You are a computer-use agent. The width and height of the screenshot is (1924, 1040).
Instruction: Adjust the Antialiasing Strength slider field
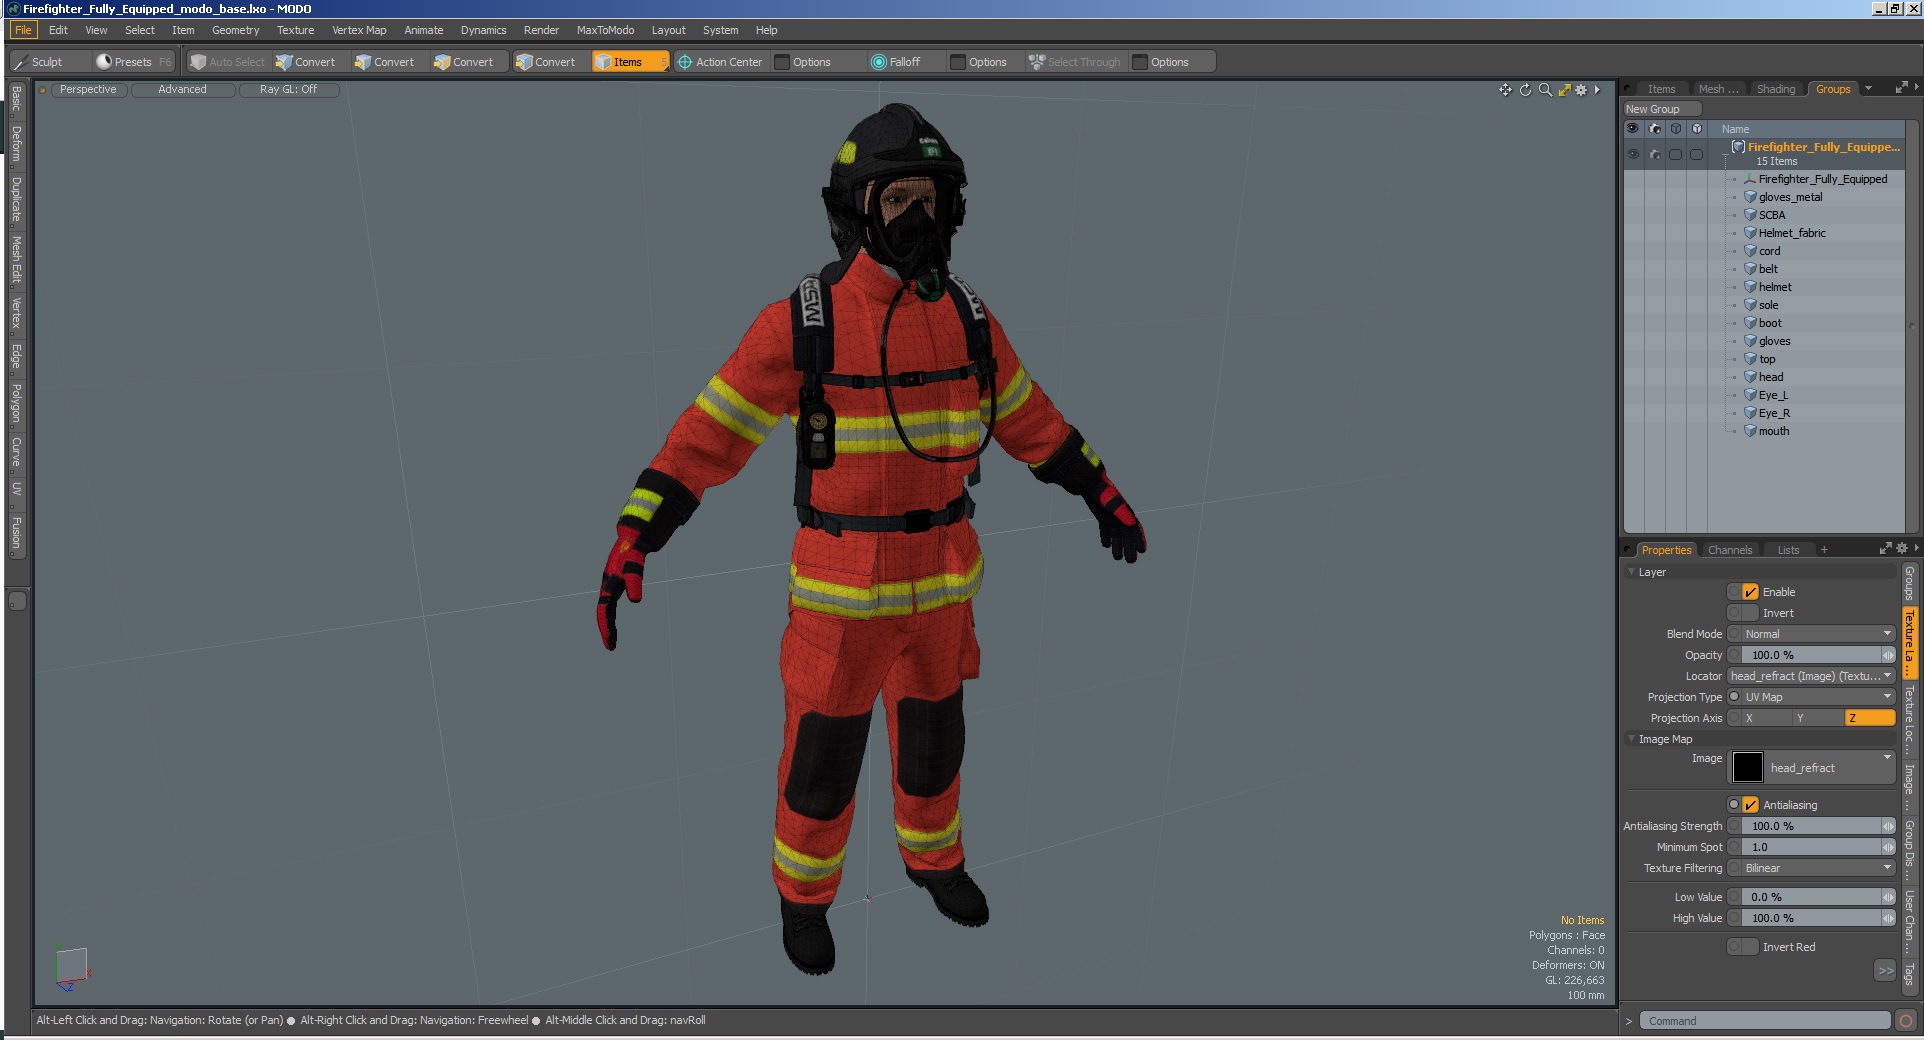pos(1818,826)
